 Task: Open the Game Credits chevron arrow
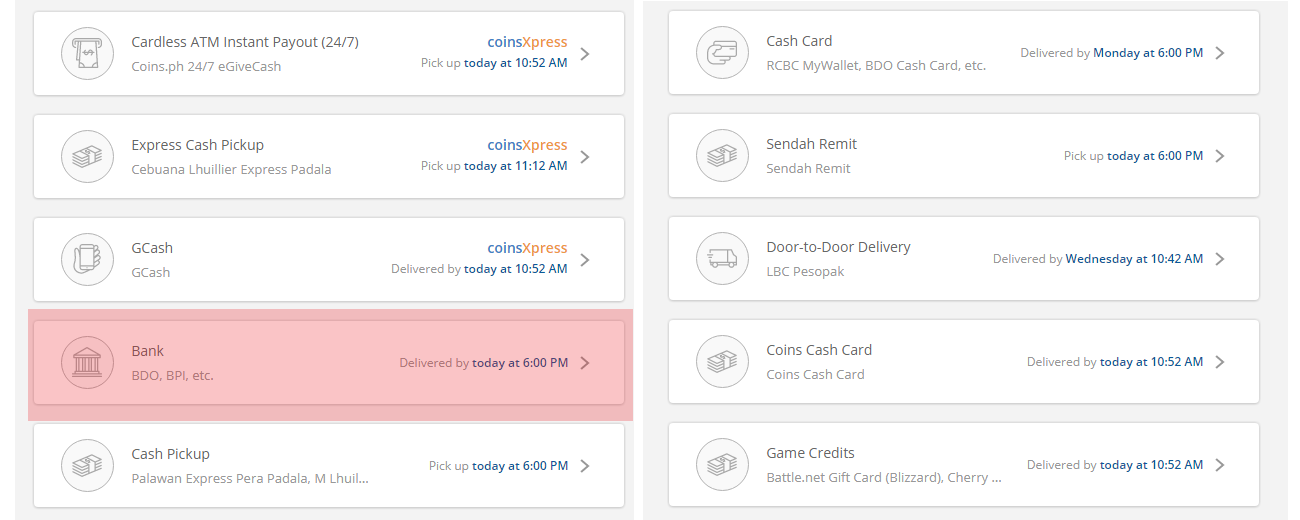(x=1219, y=465)
